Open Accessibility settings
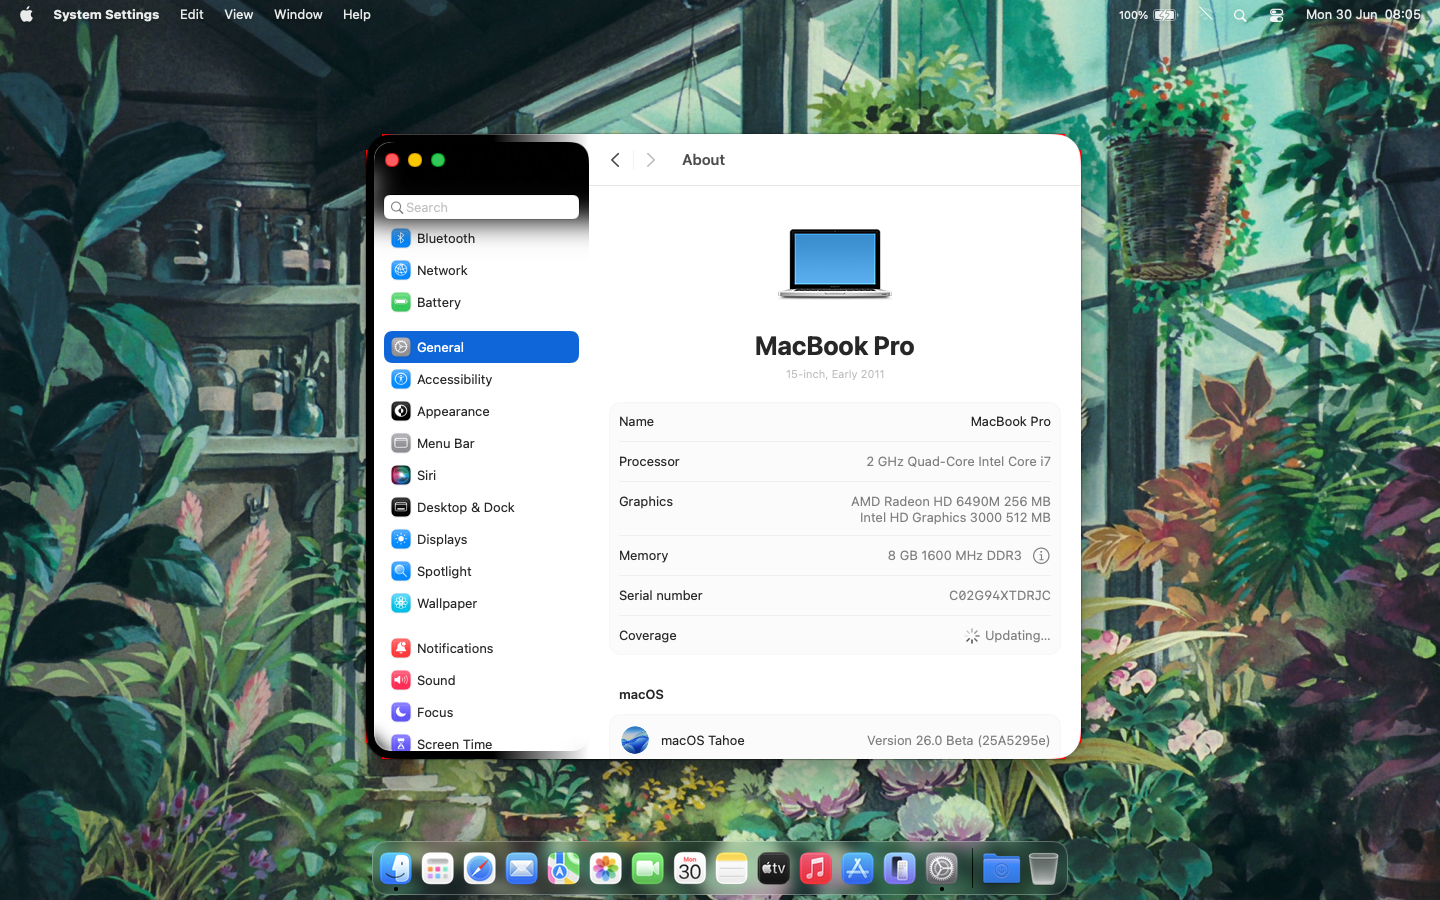 point(454,380)
